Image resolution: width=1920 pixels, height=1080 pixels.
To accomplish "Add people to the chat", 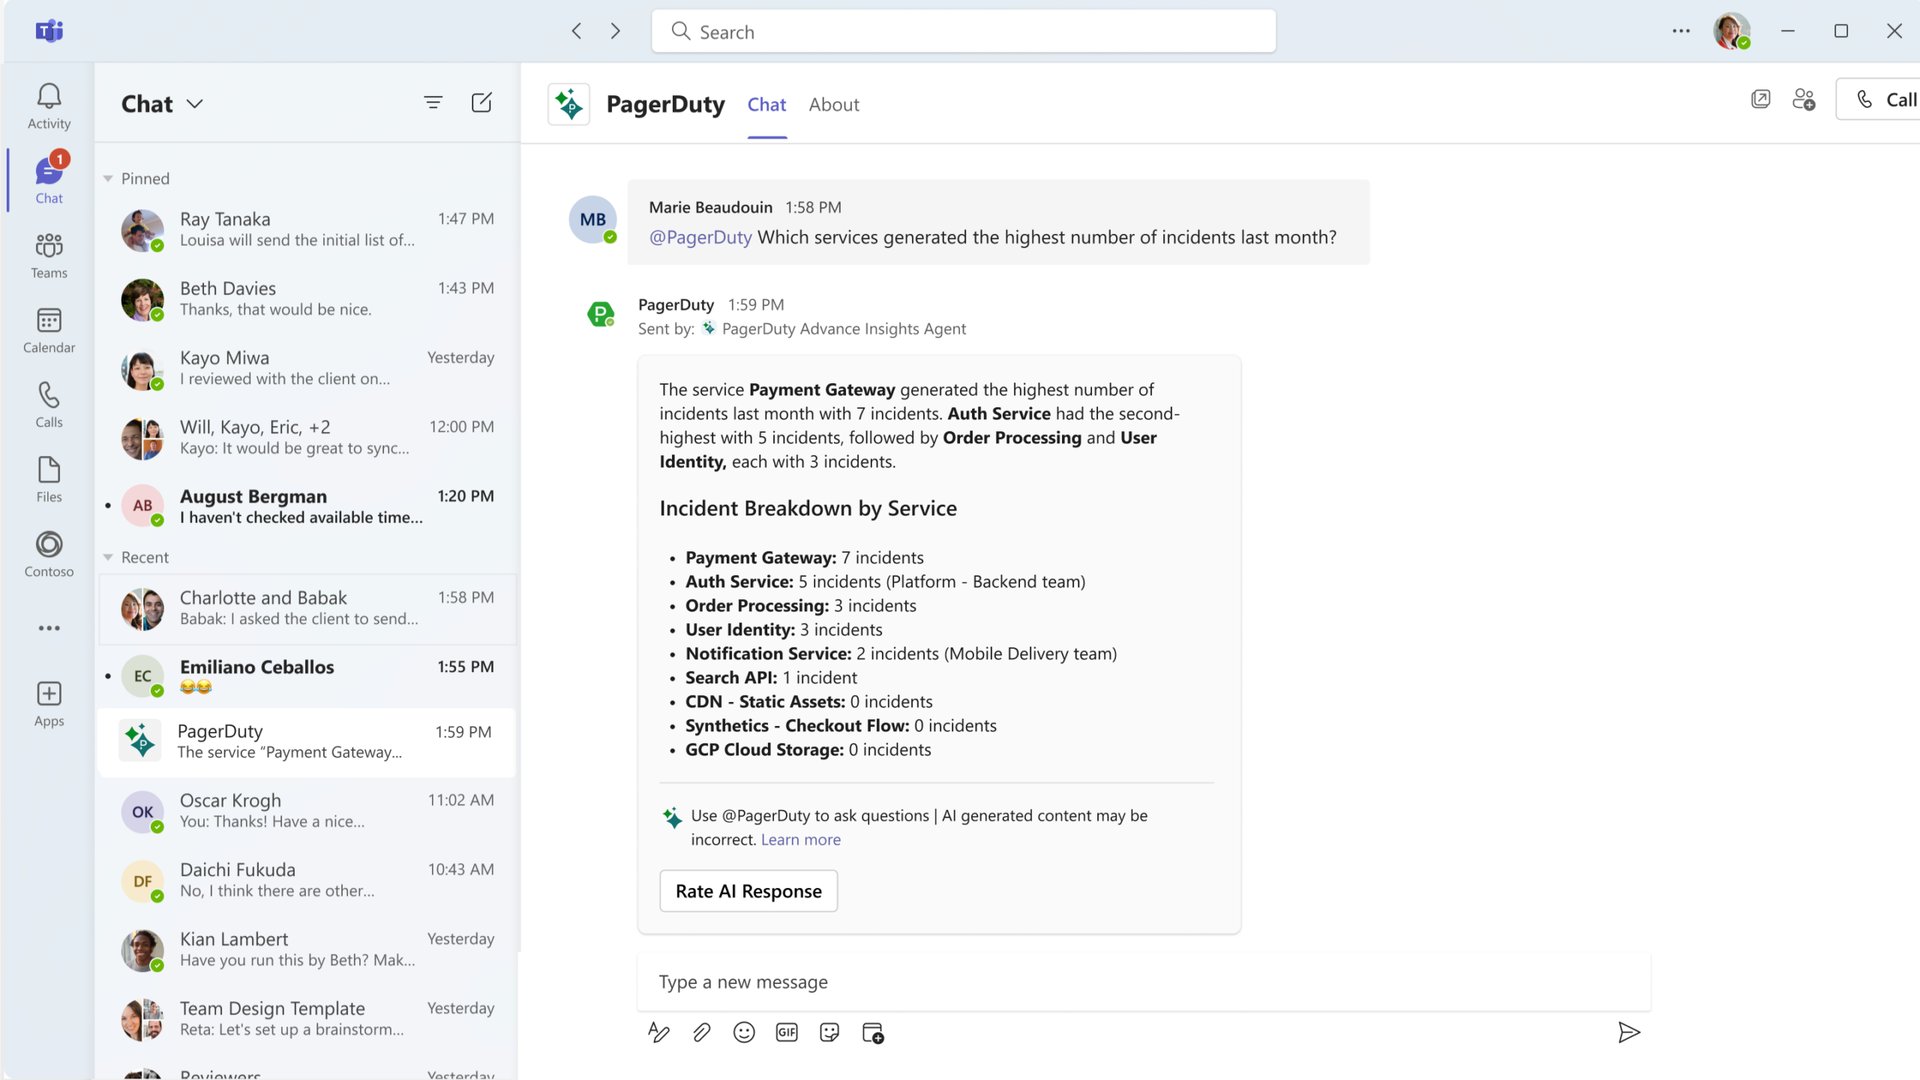I will coord(1804,99).
